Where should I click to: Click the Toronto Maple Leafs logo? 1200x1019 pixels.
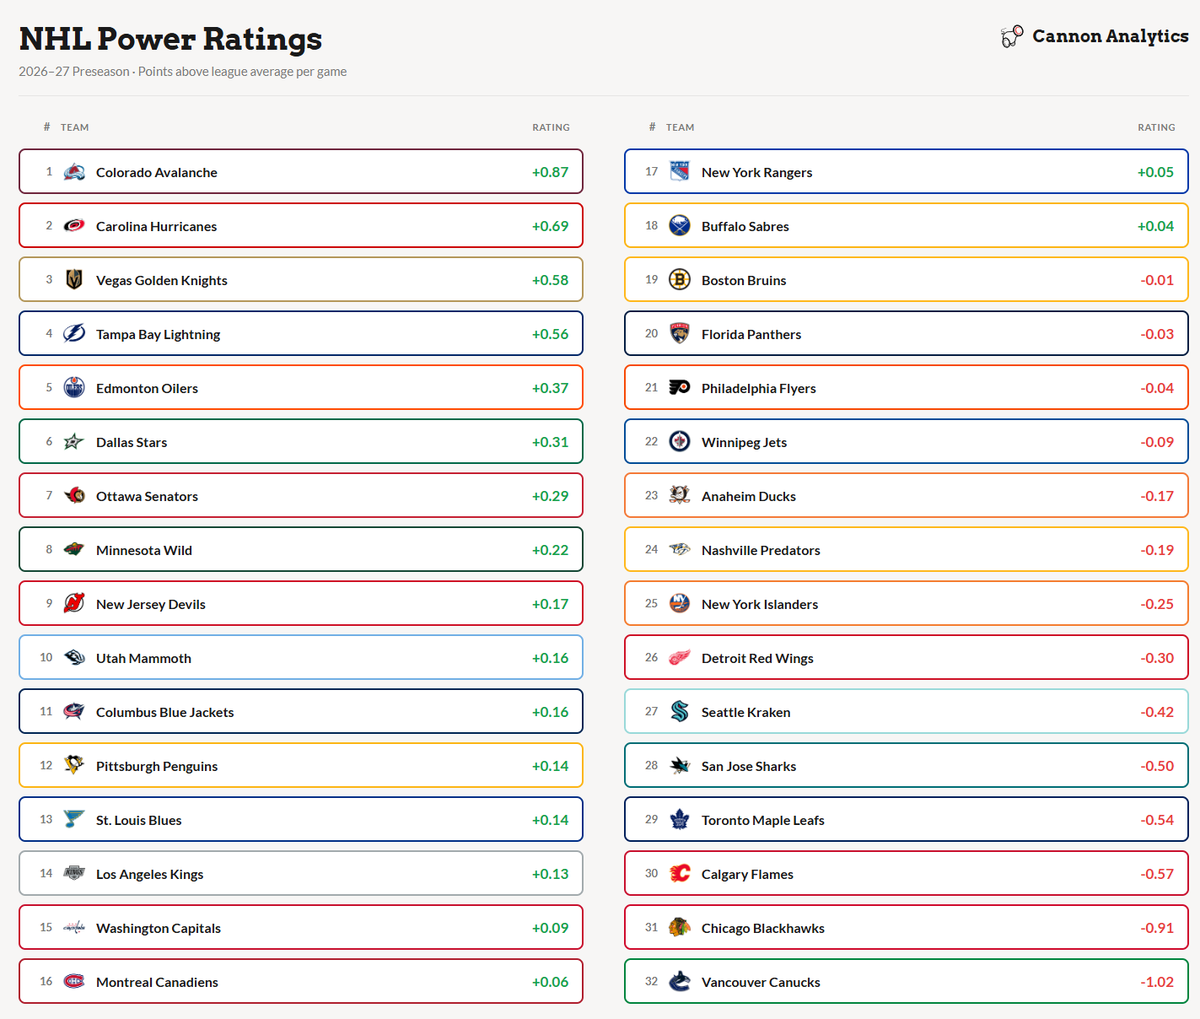[x=680, y=820]
